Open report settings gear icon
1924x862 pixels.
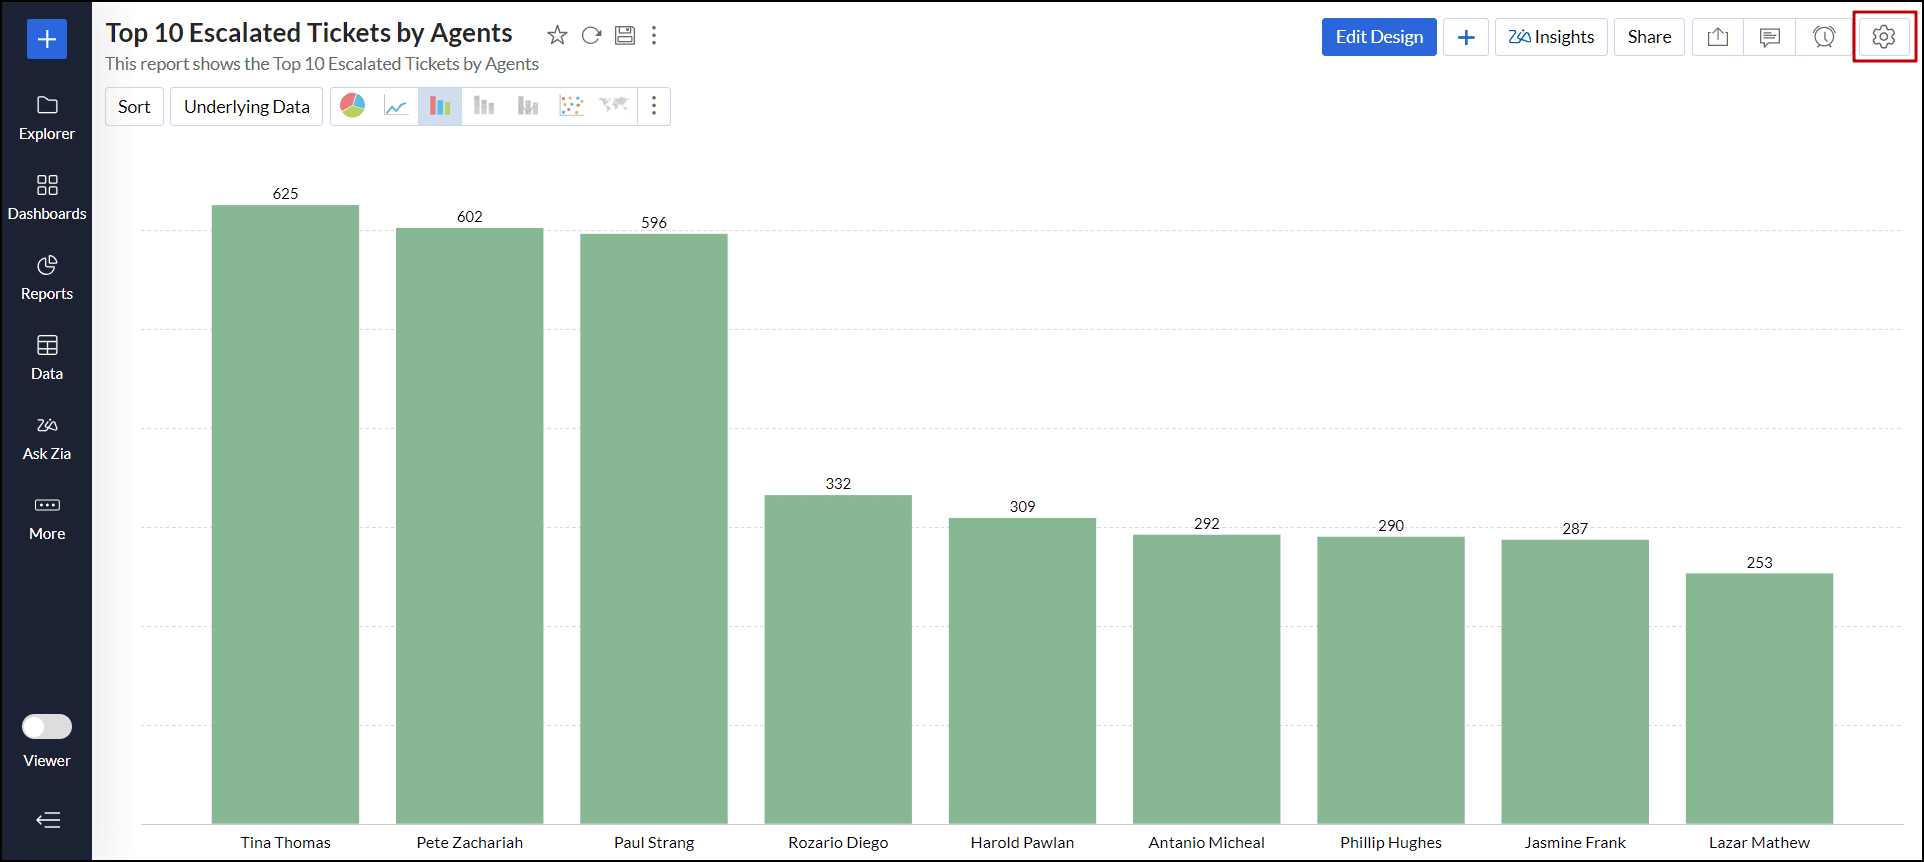click(x=1884, y=37)
